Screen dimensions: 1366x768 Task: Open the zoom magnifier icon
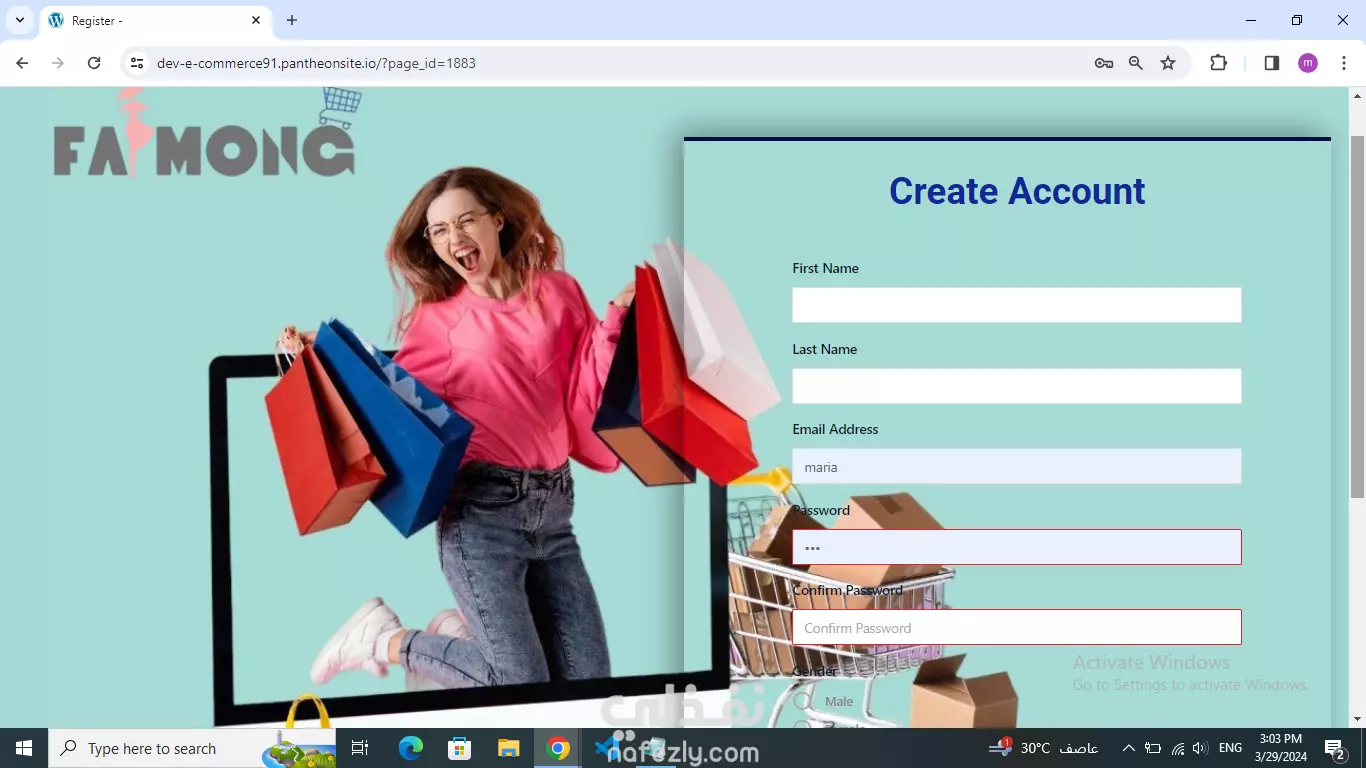[1136, 63]
